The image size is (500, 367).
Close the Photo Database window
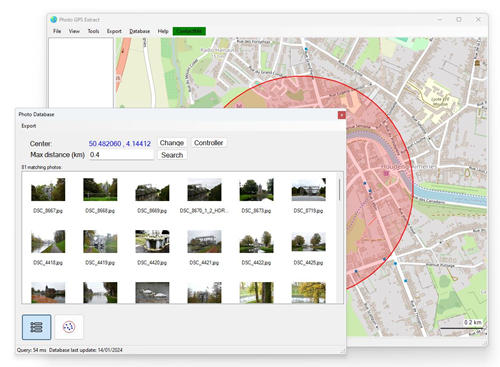(342, 115)
